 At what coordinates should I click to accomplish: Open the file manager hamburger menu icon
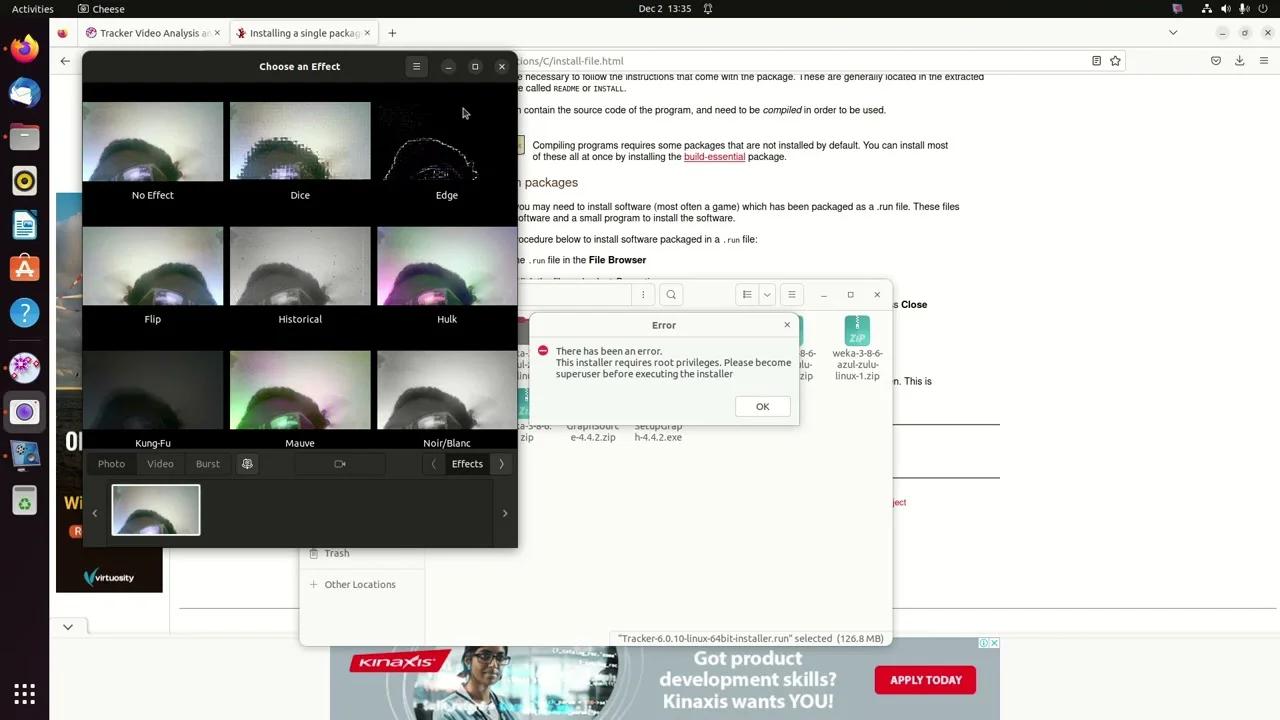791,294
